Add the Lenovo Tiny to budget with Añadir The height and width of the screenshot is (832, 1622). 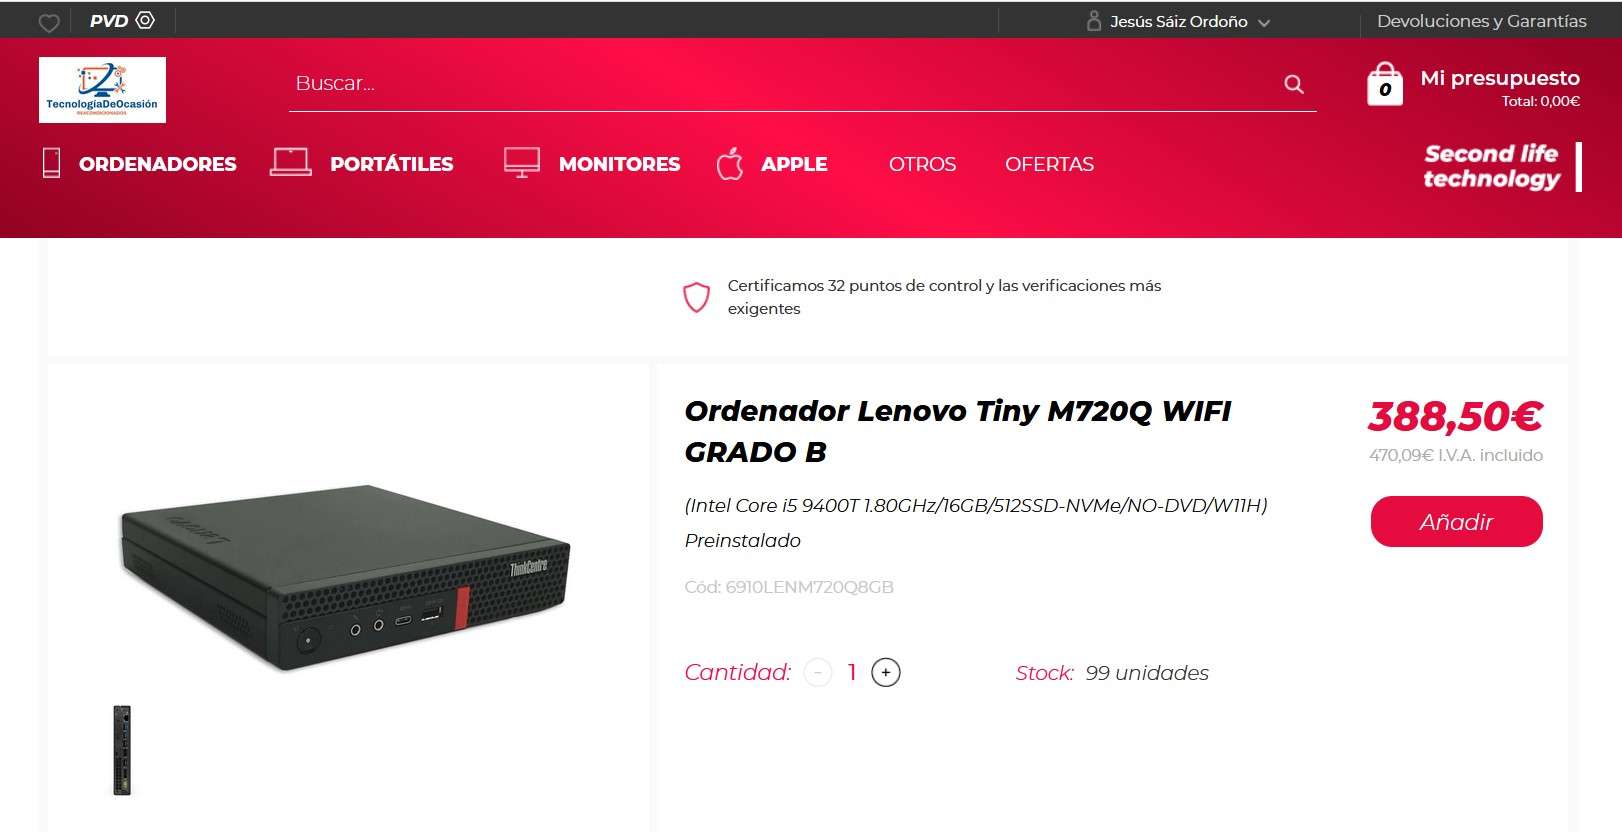point(1456,521)
